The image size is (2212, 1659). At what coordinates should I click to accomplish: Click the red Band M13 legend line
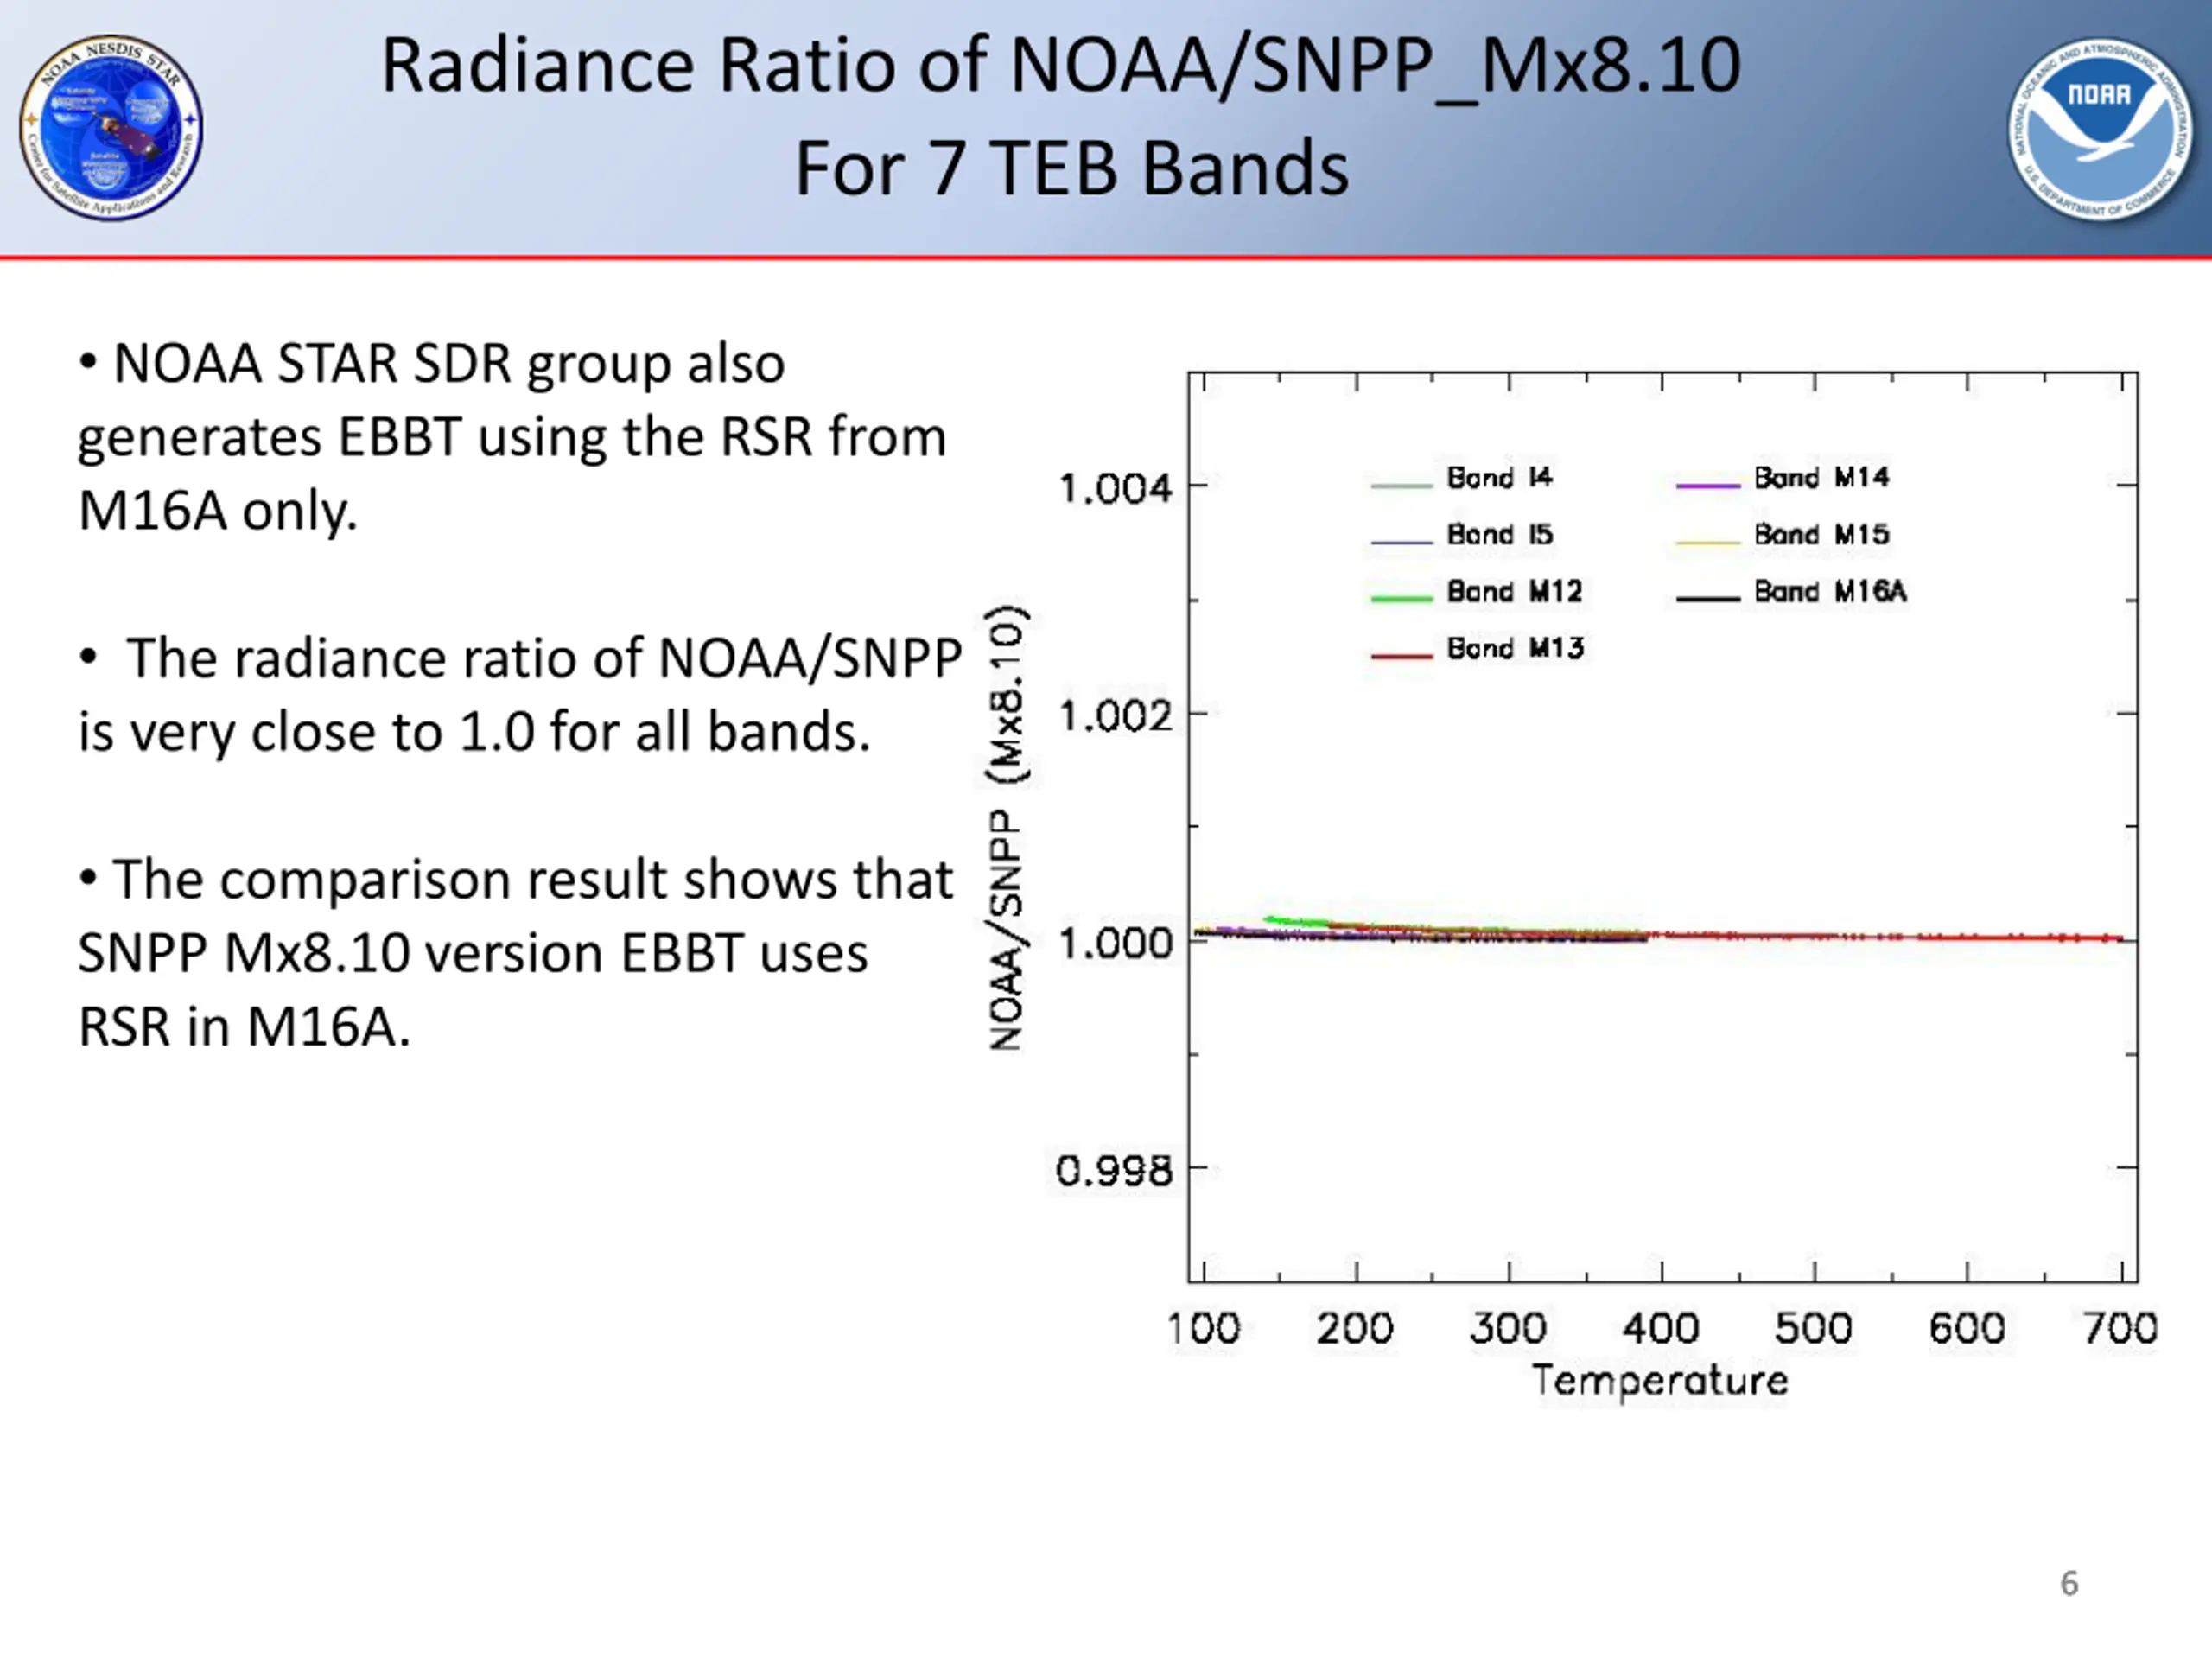pyautogui.click(x=1401, y=656)
